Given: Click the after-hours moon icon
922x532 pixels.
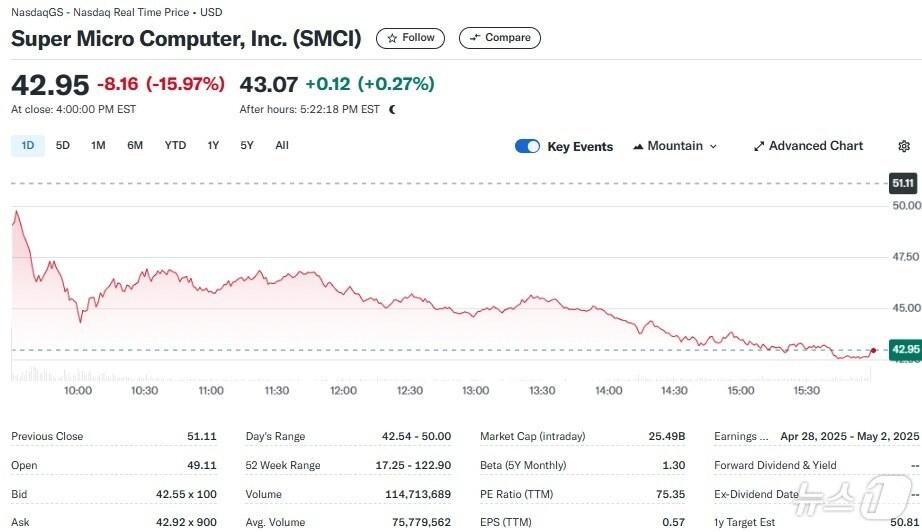Looking at the screenshot, I should point(392,109).
